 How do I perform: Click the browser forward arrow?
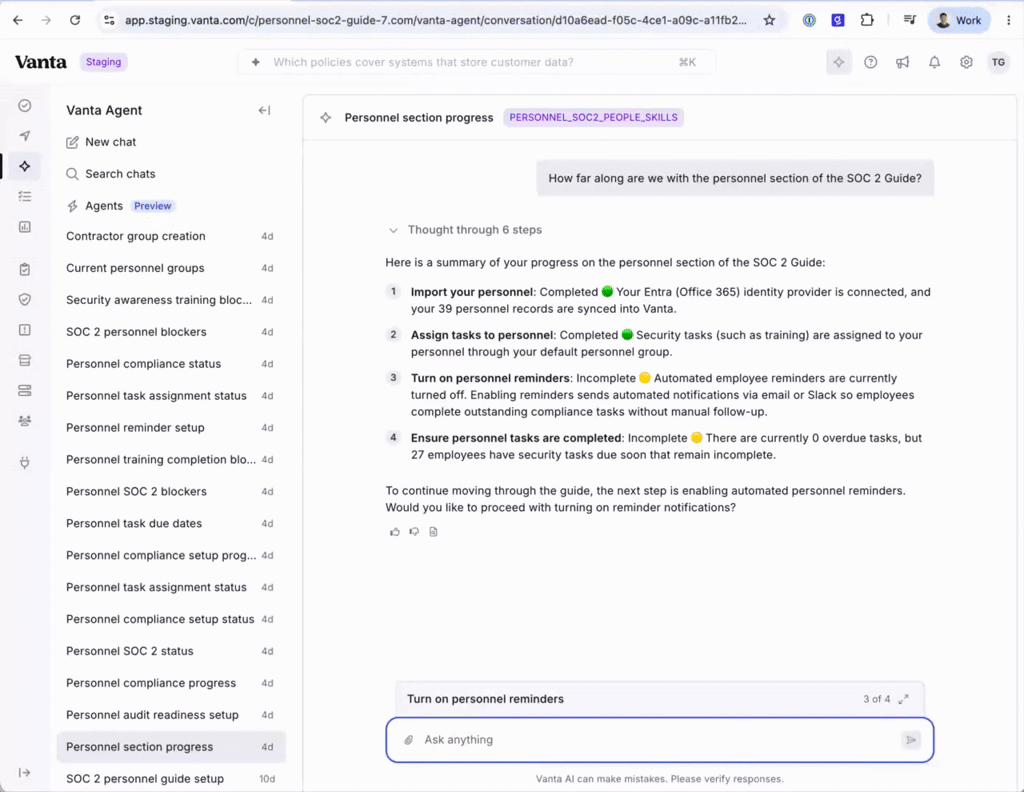(x=46, y=20)
